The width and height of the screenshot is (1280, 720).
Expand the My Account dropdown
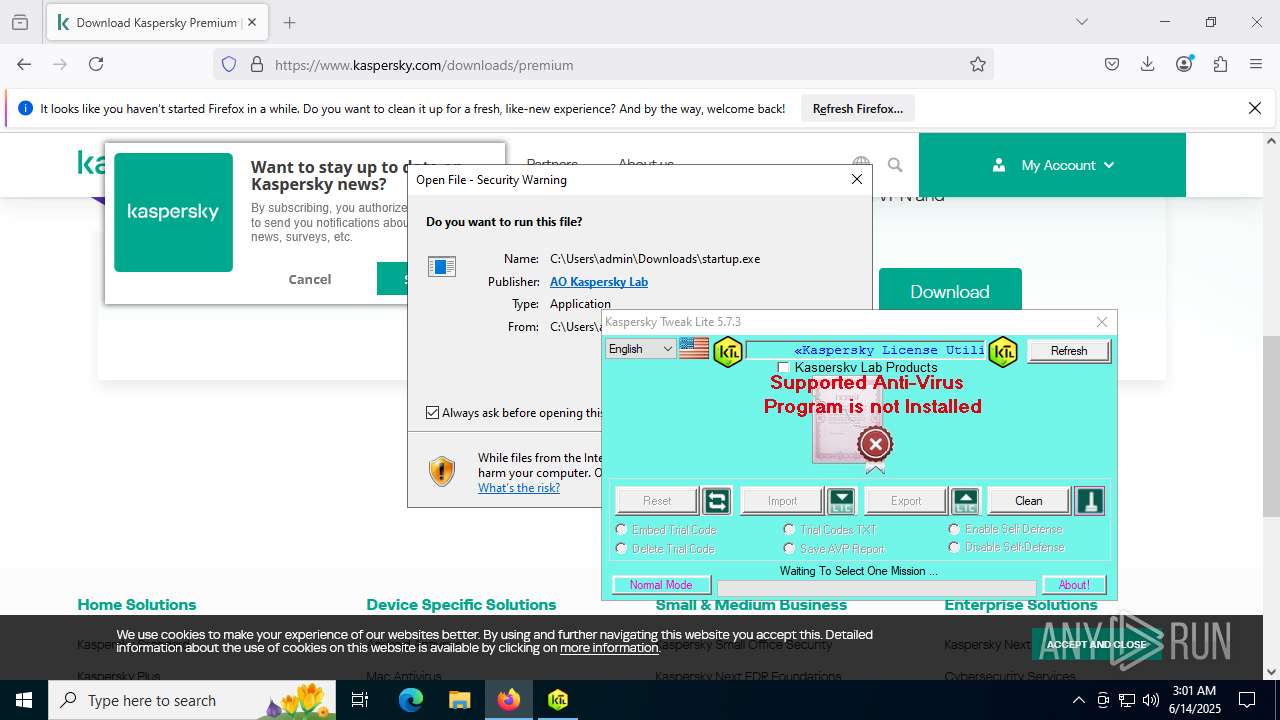(x=1052, y=165)
